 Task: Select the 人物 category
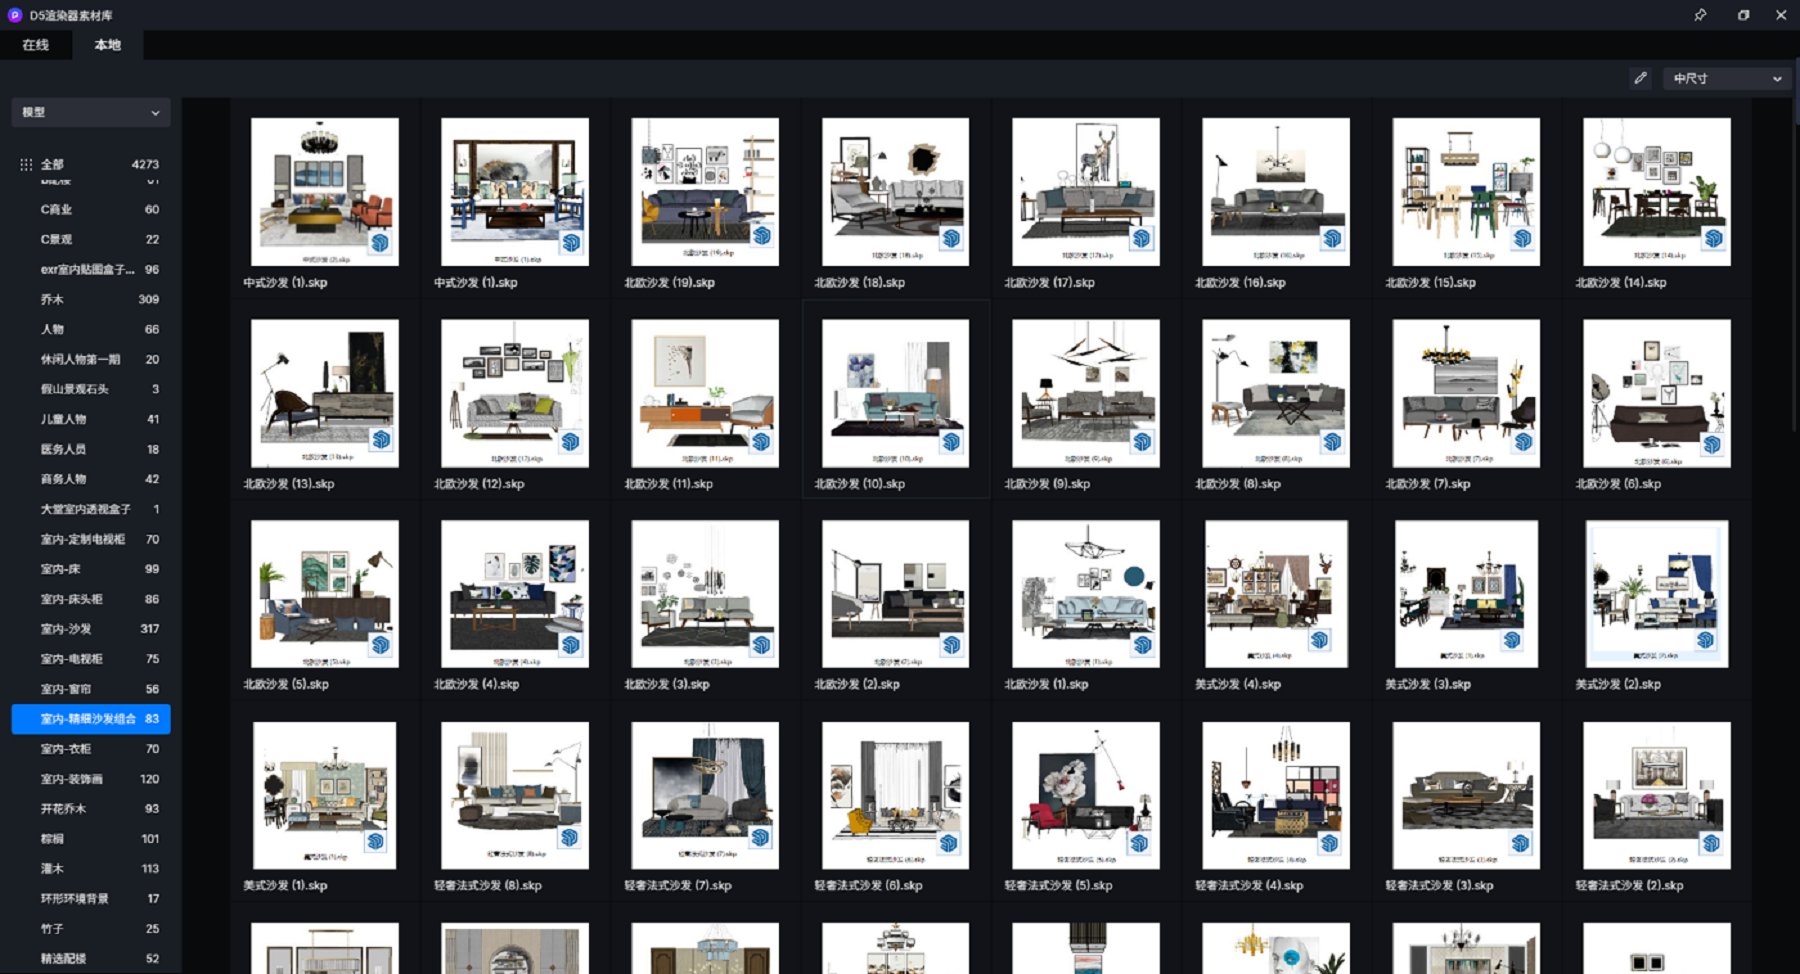(91, 329)
